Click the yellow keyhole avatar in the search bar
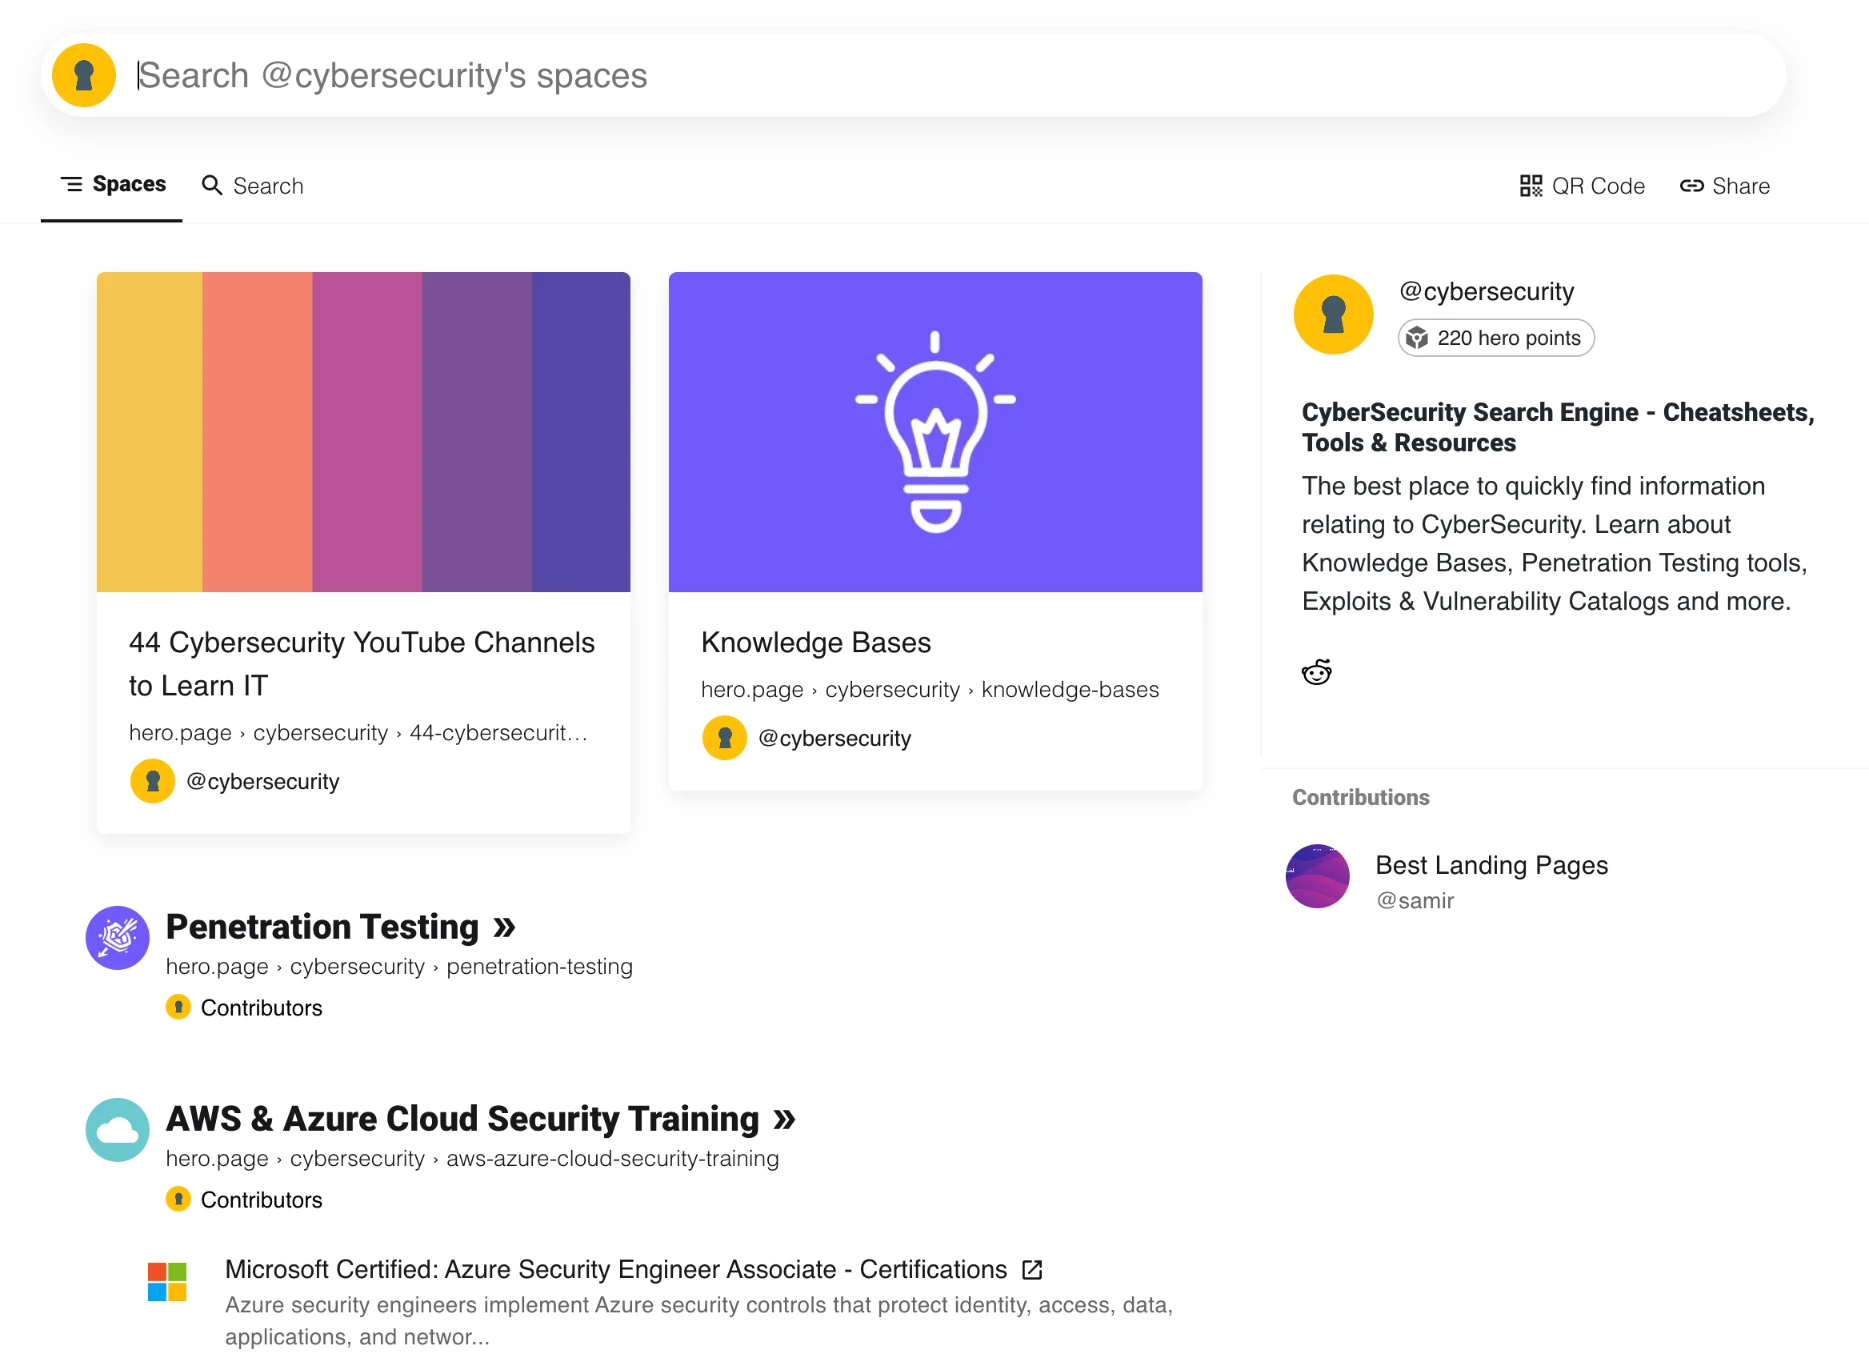The image size is (1869, 1370). pyautogui.click(x=84, y=74)
